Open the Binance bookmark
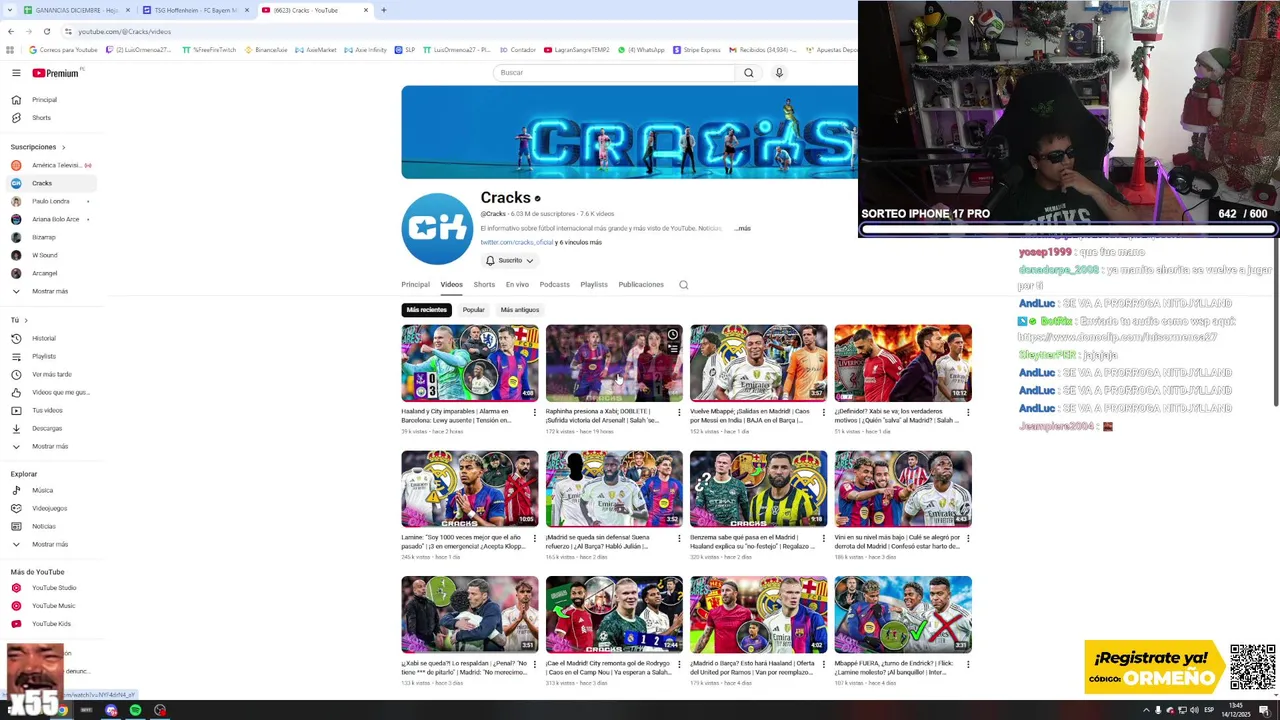 (265, 50)
